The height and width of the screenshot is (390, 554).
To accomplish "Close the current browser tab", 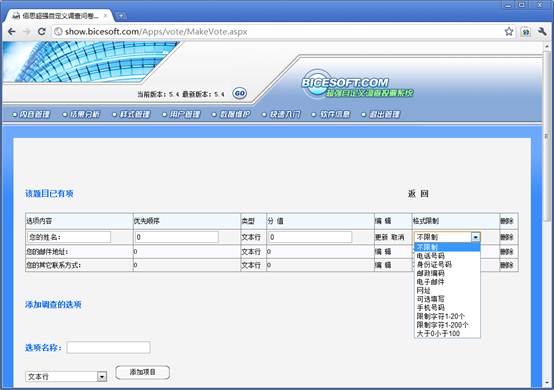I will pyautogui.click(x=105, y=16).
